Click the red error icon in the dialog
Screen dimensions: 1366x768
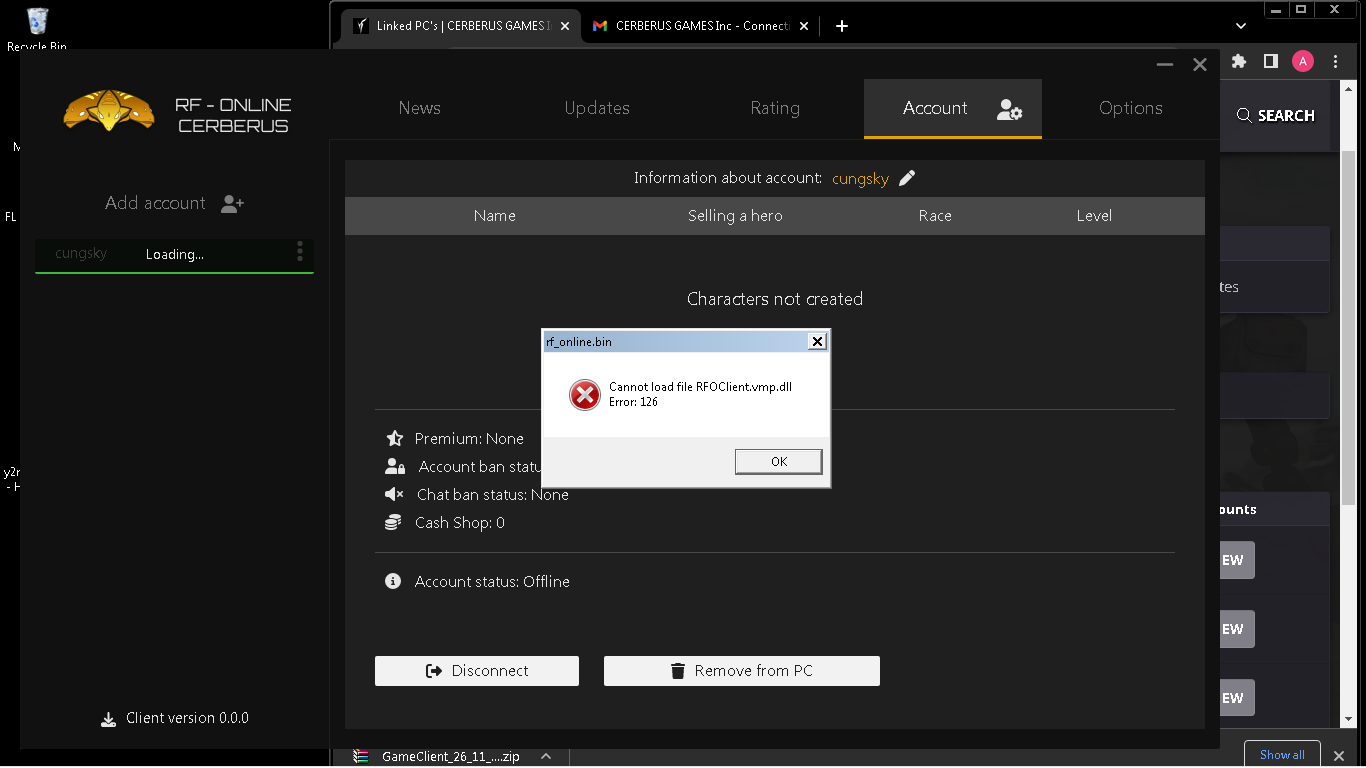[585, 395]
